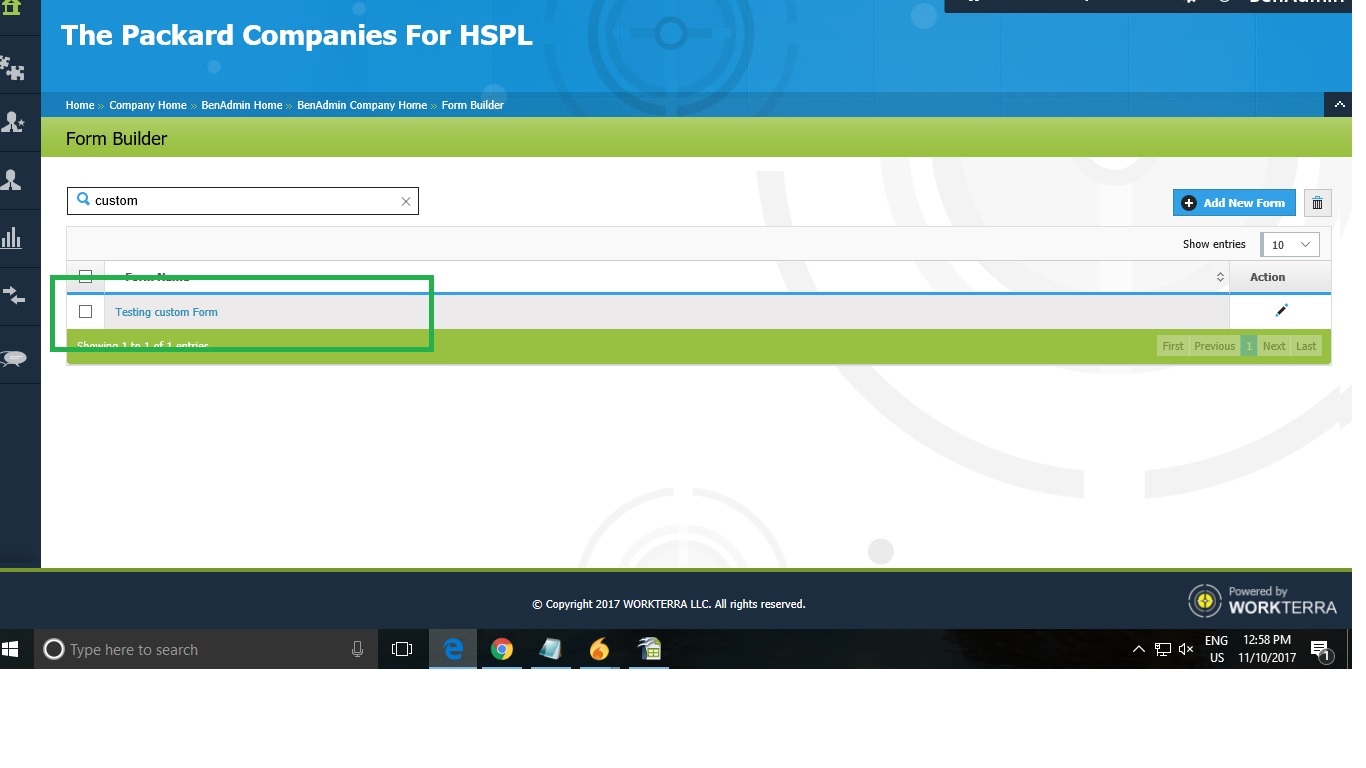
Task: Focus the form search input field
Action: [243, 201]
